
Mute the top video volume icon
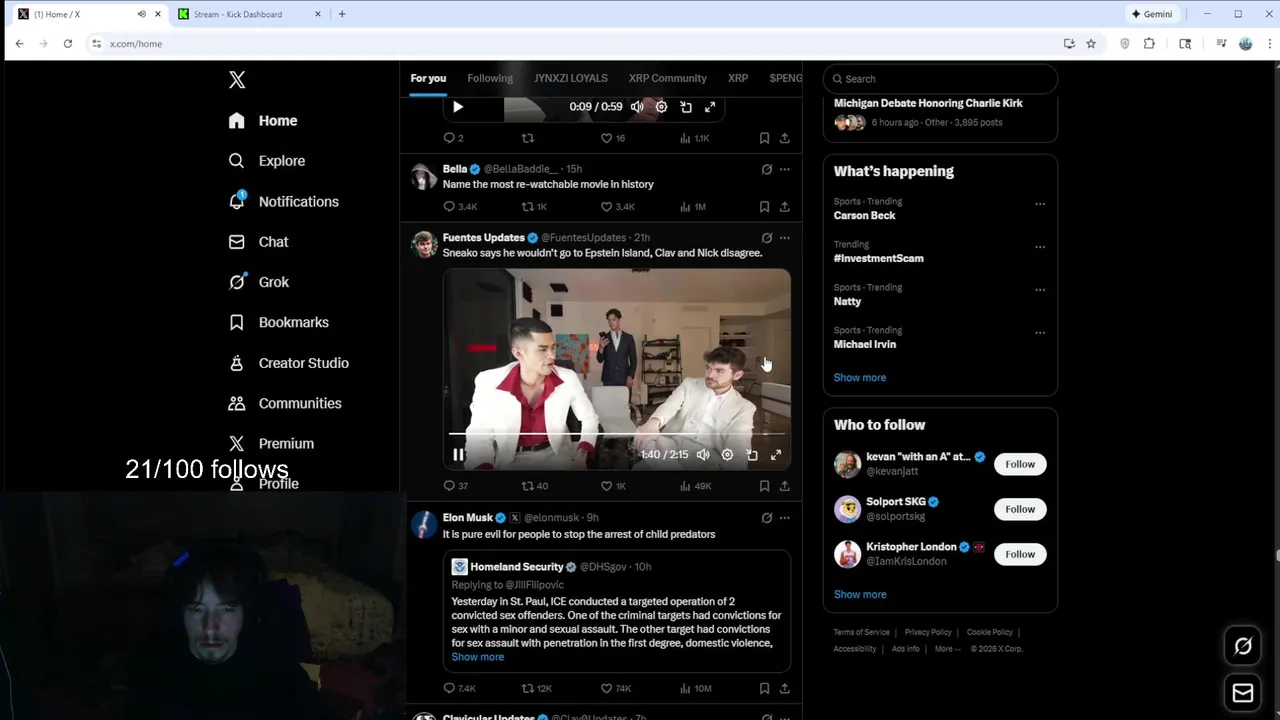coord(637,107)
